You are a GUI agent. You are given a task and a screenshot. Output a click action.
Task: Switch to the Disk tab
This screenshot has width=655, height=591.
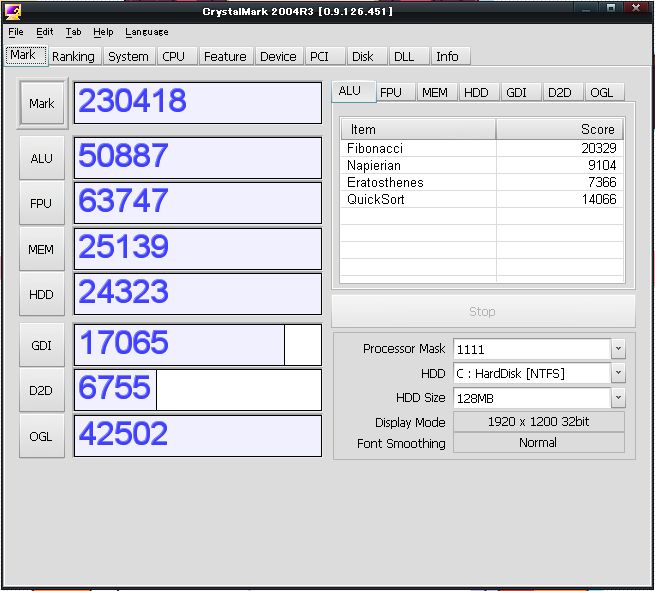[366, 56]
